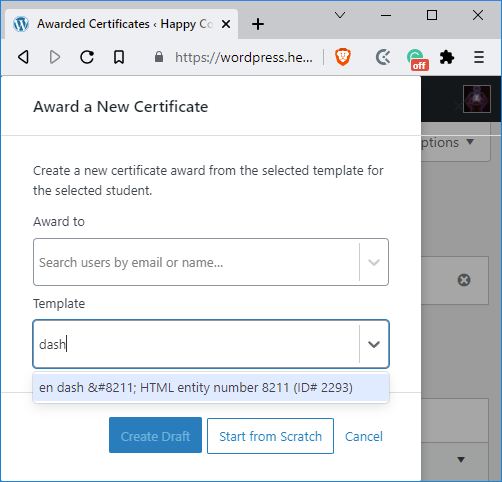
Task: Open the tab search chevron
Action: [340, 15]
